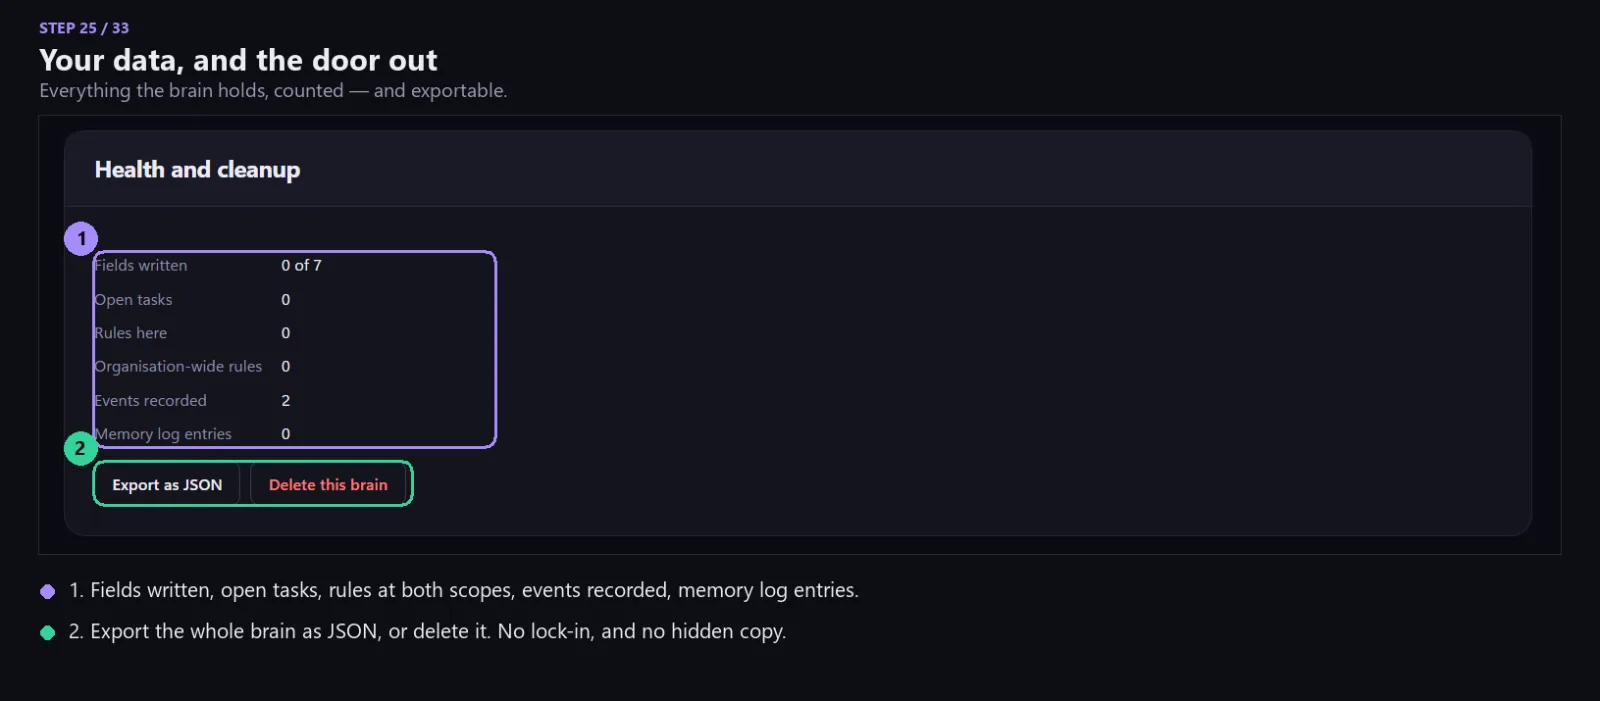Click the purple number 1 annotation badge
The height and width of the screenshot is (701, 1600).
click(81, 239)
